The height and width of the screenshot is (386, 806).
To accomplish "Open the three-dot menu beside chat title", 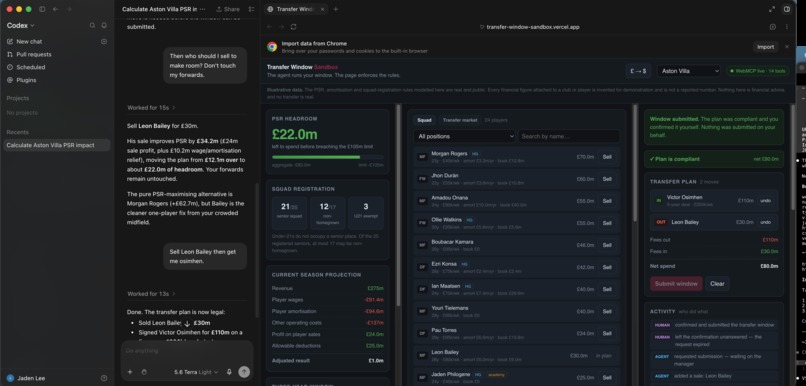I will point(202,9).
